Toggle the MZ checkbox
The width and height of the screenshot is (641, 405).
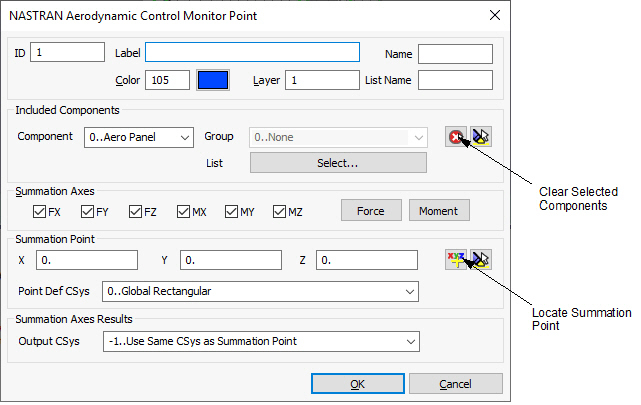[x=279, y=212]
